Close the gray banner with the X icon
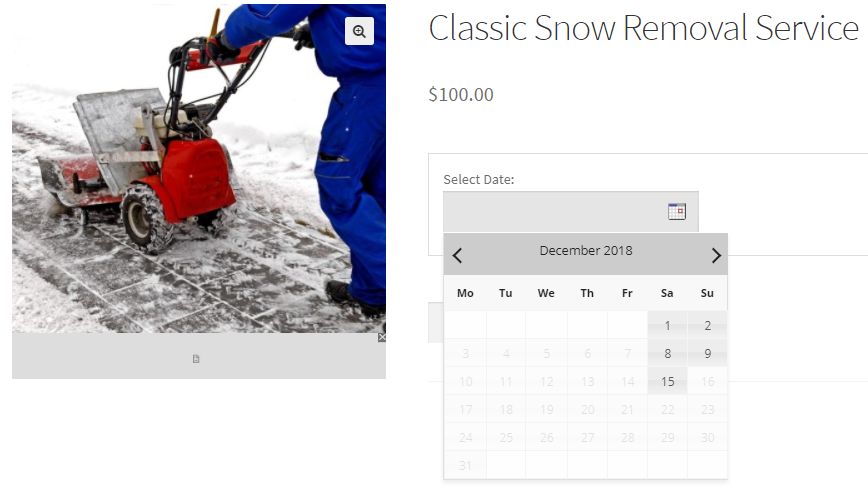Screen dimensions: 868x491 click(381, 338)
